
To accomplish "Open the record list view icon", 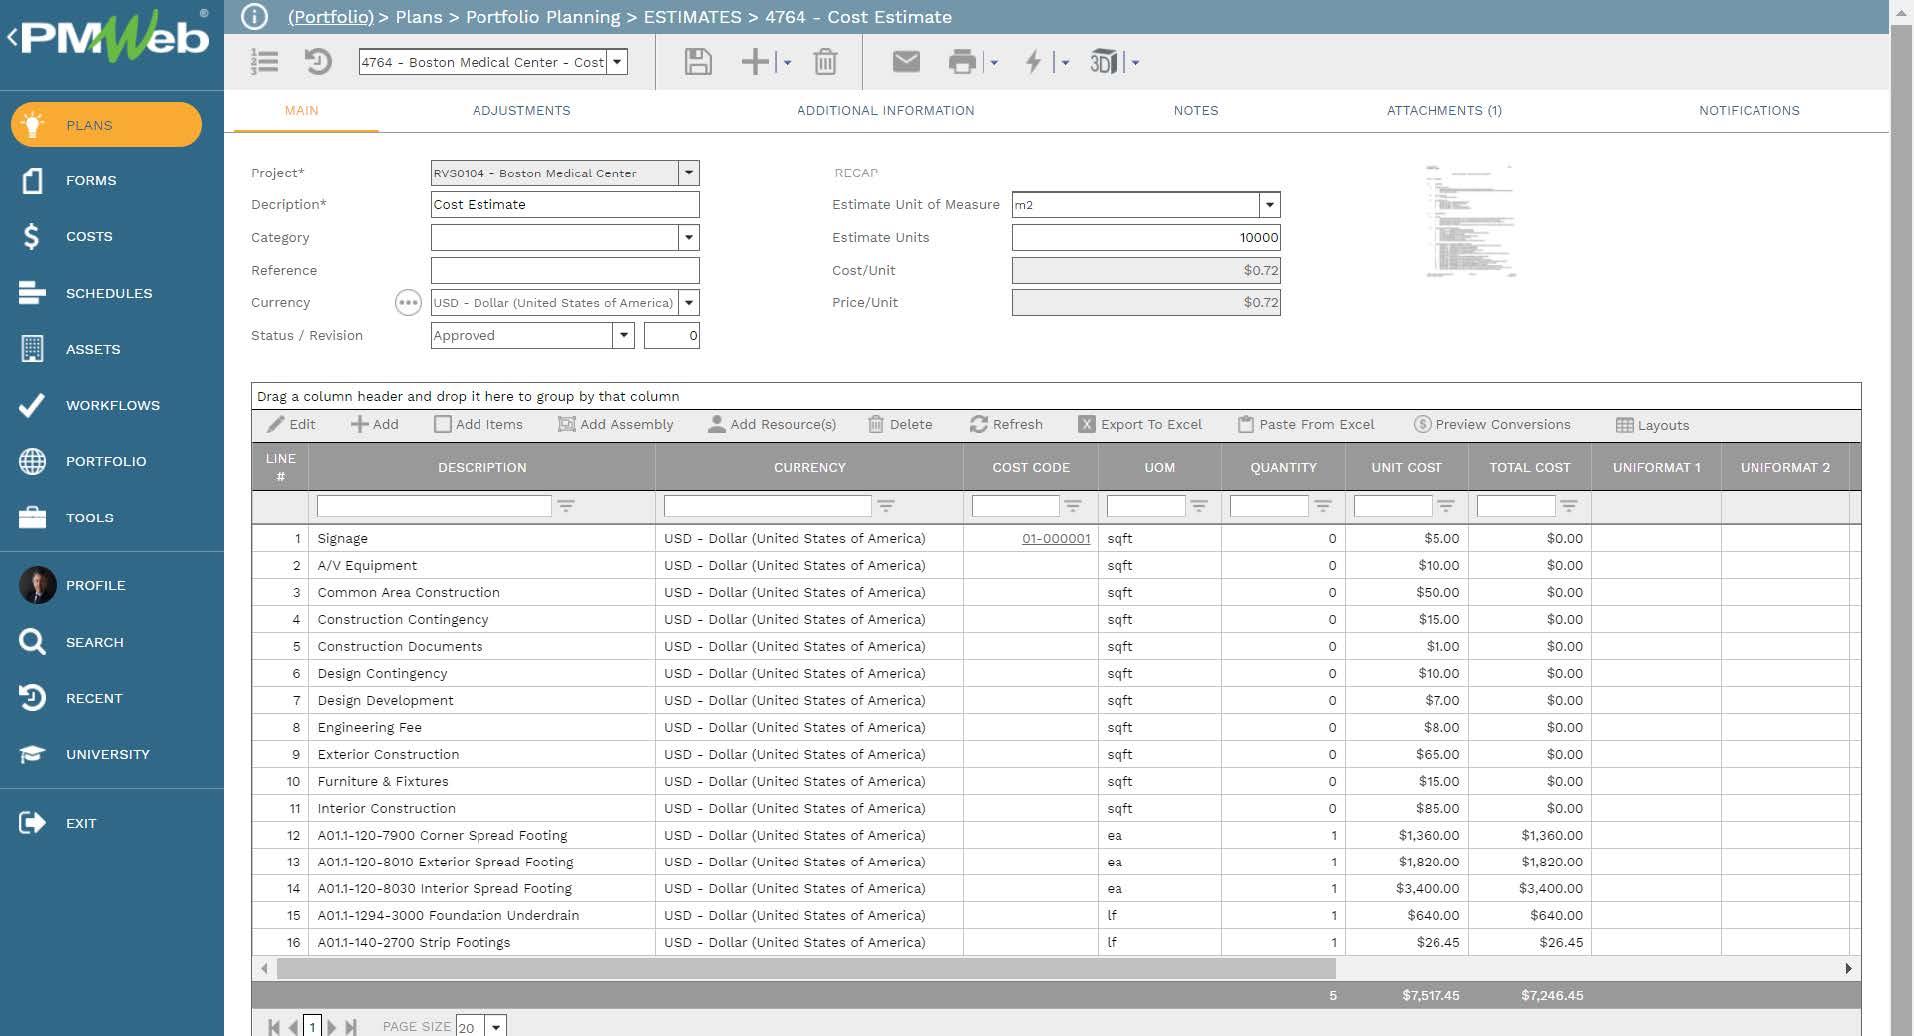I will 264,62.
